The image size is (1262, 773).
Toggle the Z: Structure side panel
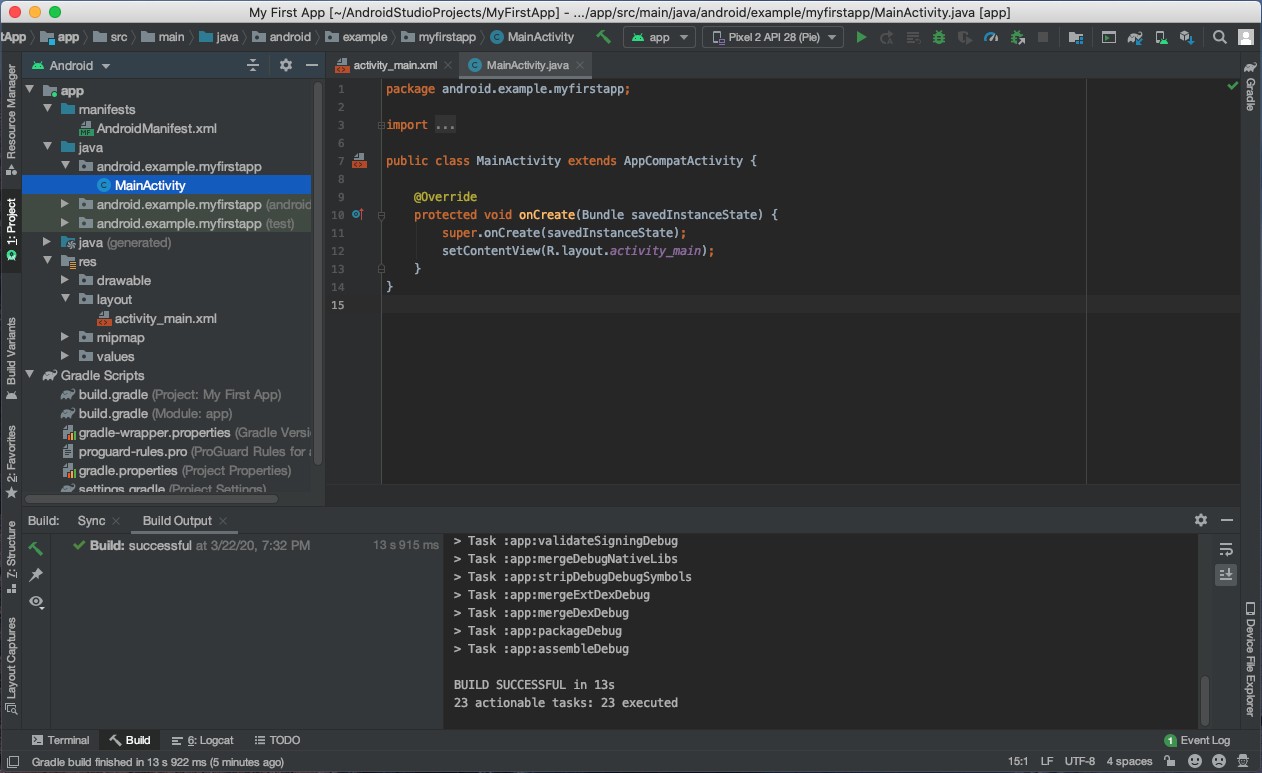(x=11, y=557)
